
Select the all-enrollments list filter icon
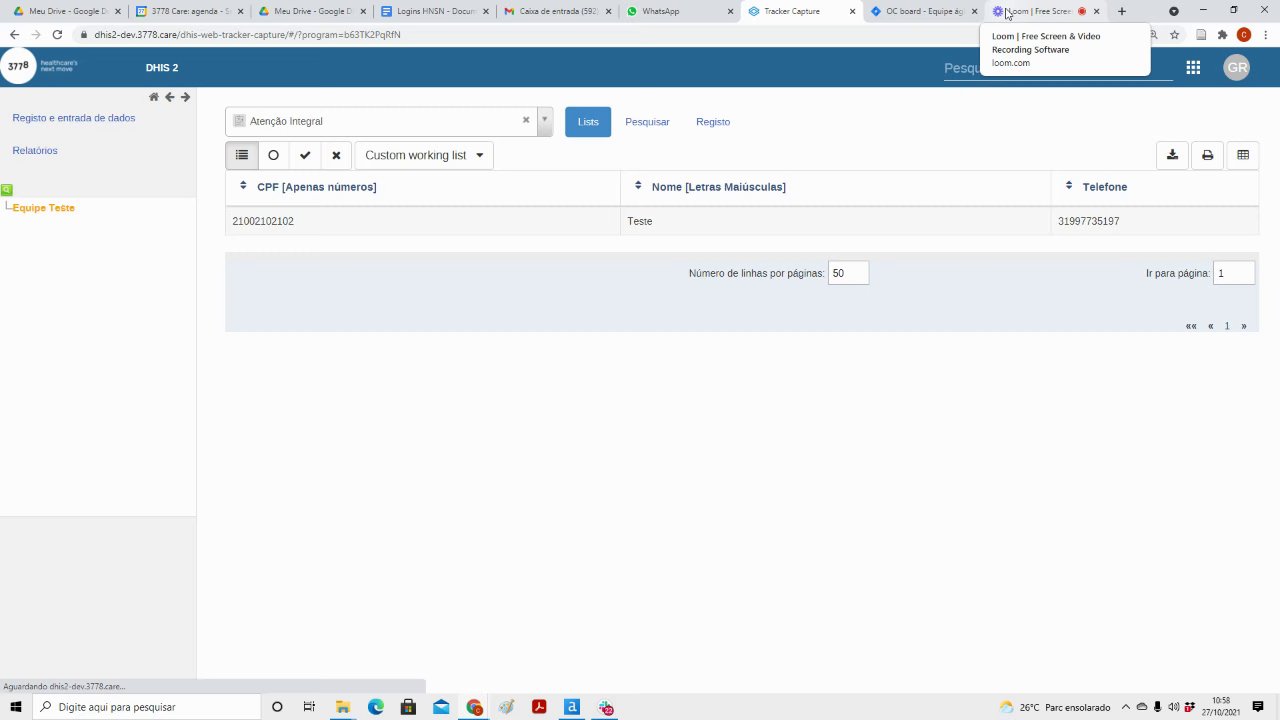242,155
